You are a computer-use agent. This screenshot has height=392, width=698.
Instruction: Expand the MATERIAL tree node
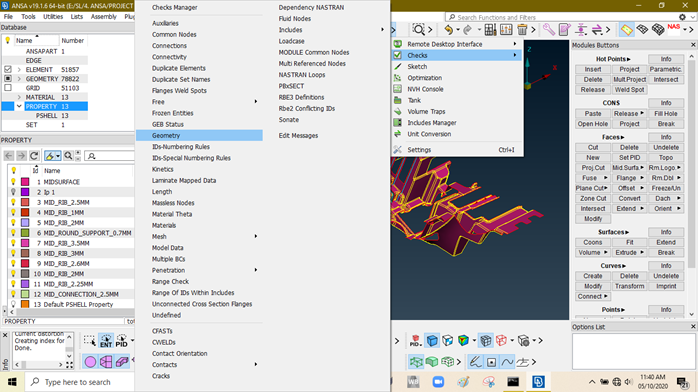pos(19,97)
